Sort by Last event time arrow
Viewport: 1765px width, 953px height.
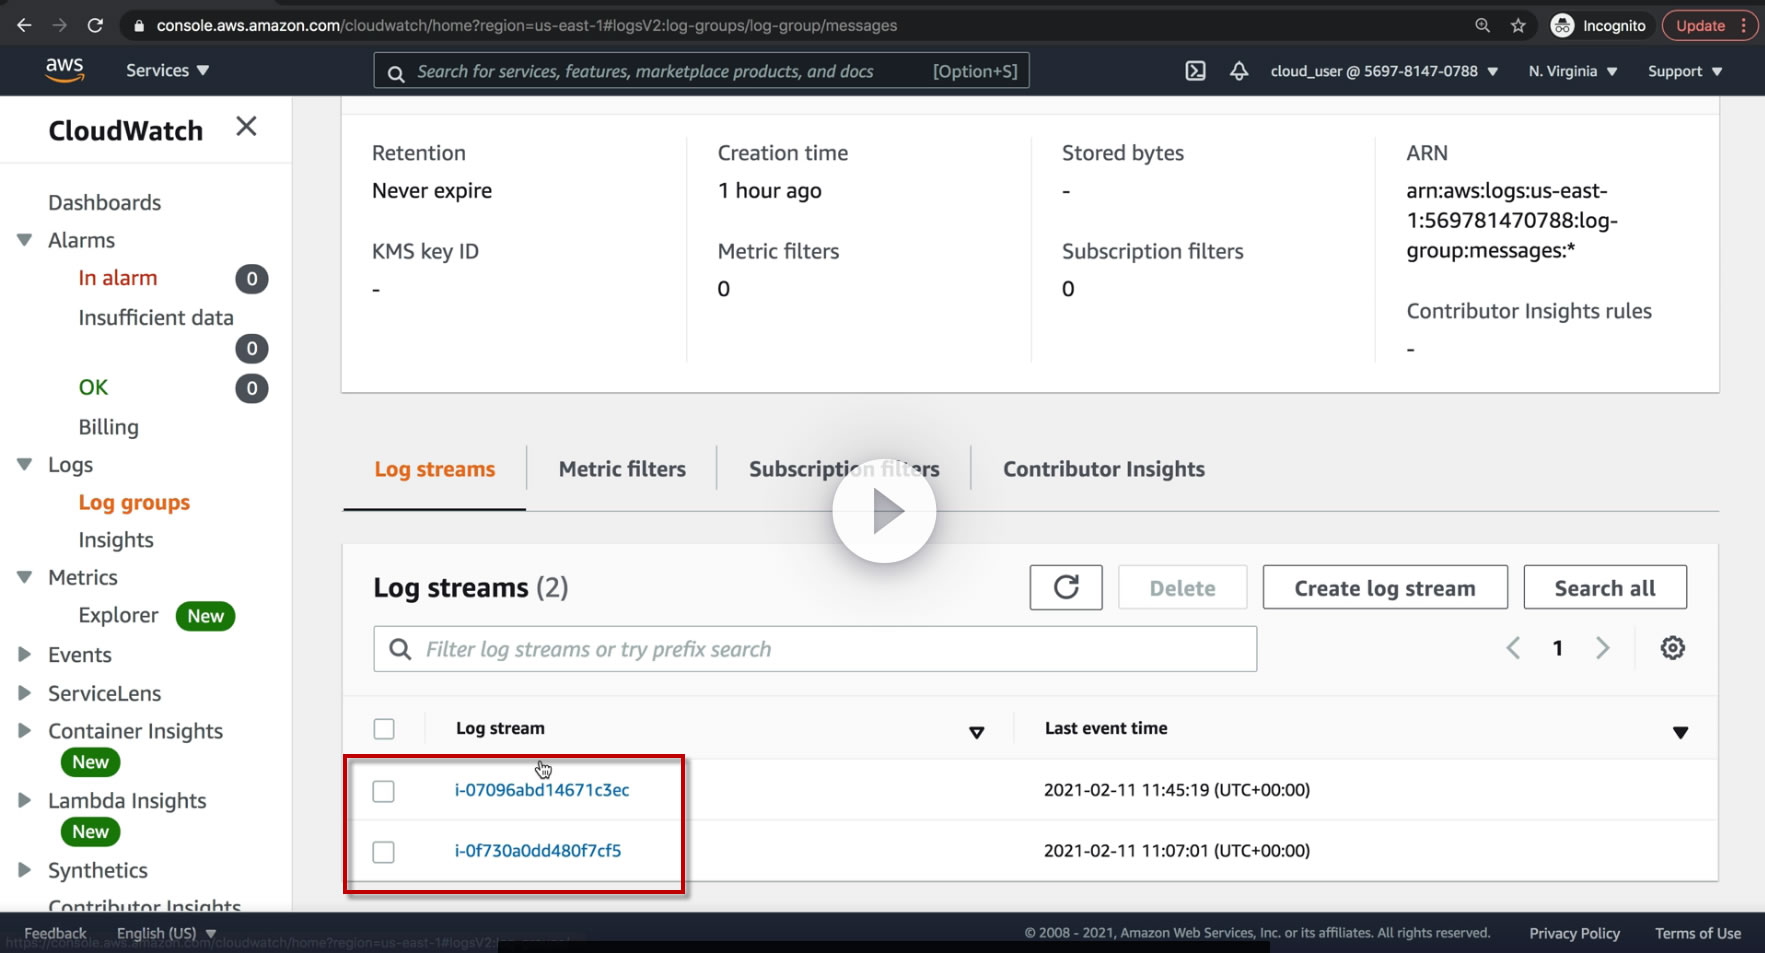click(1681, 732)
